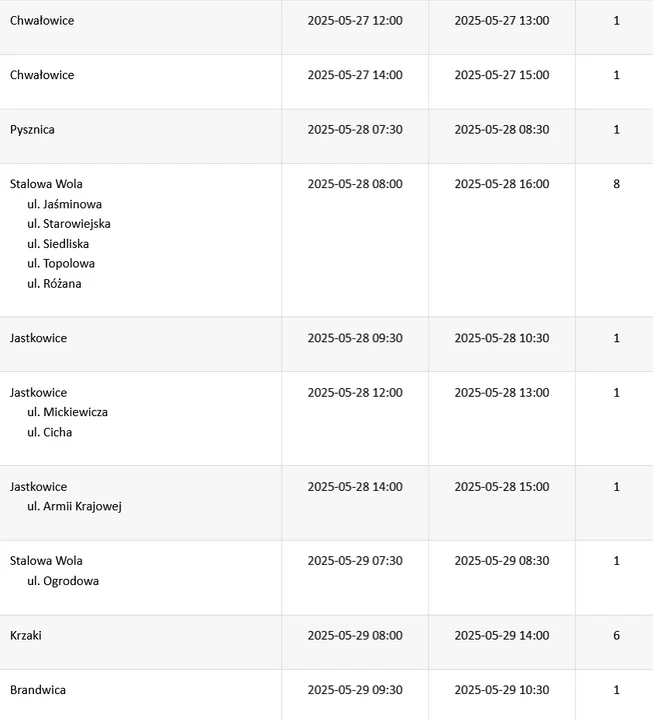The width and height of the screenshot is (653, 720).
Task: Select end time 2025-05-27 15:00 cell
Action: coord(502,75)
